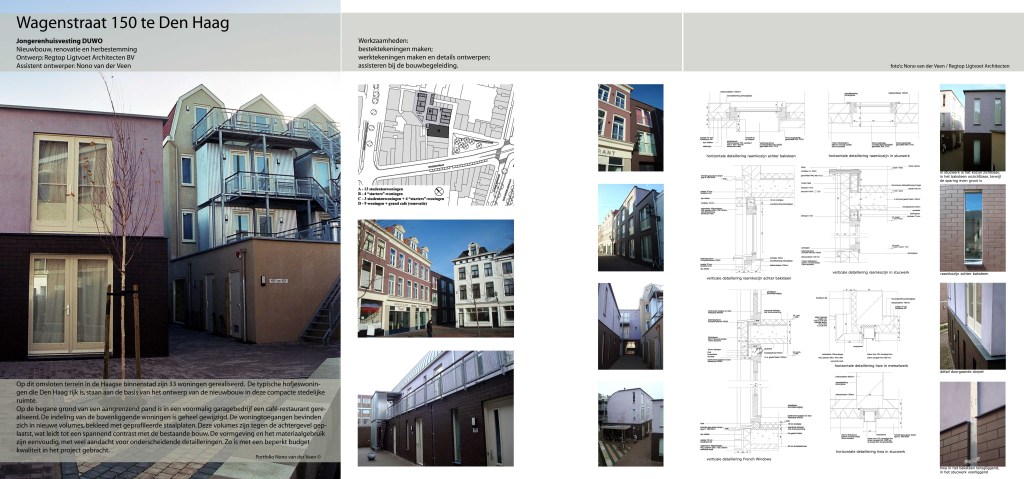
Task: Click the white and purple facade photo at top right
Action: [x=972, y=127]
